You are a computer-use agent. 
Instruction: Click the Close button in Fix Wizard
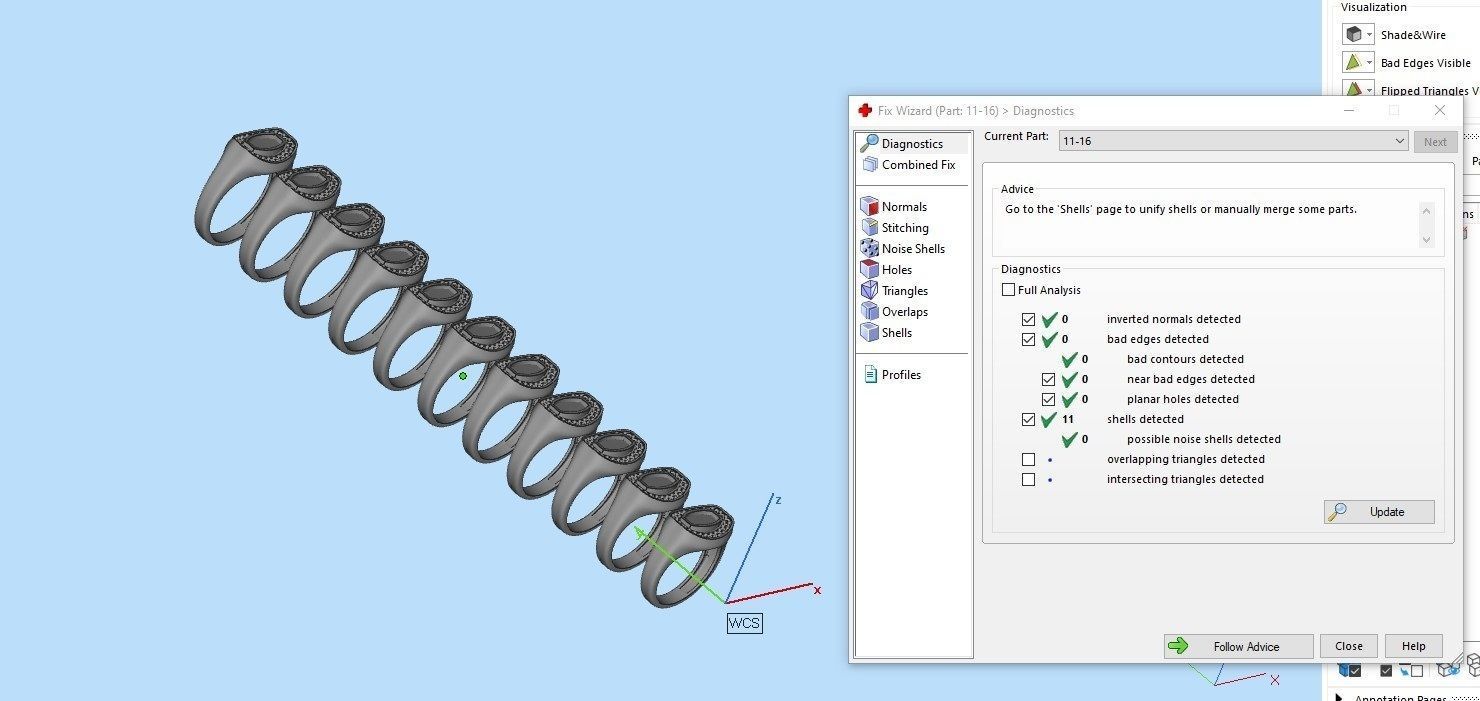[x=1348, y=646]
